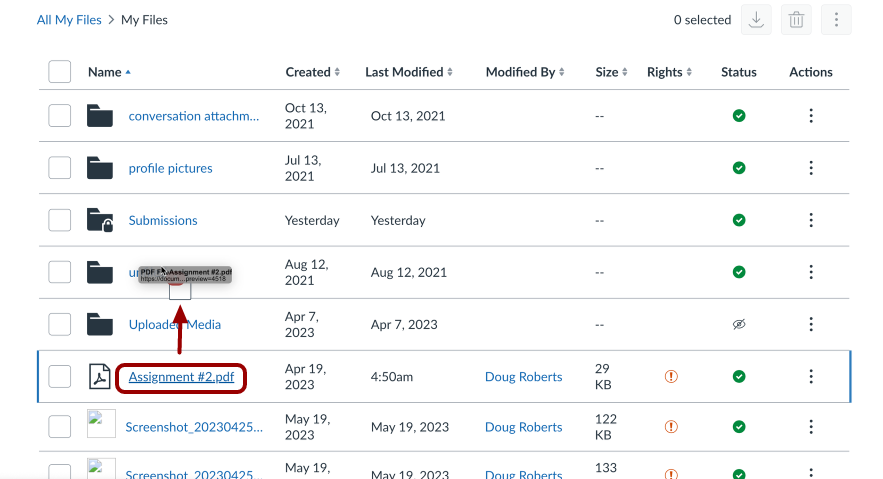Check the profile pictures folder checkbox

click(x=60, y=168)
